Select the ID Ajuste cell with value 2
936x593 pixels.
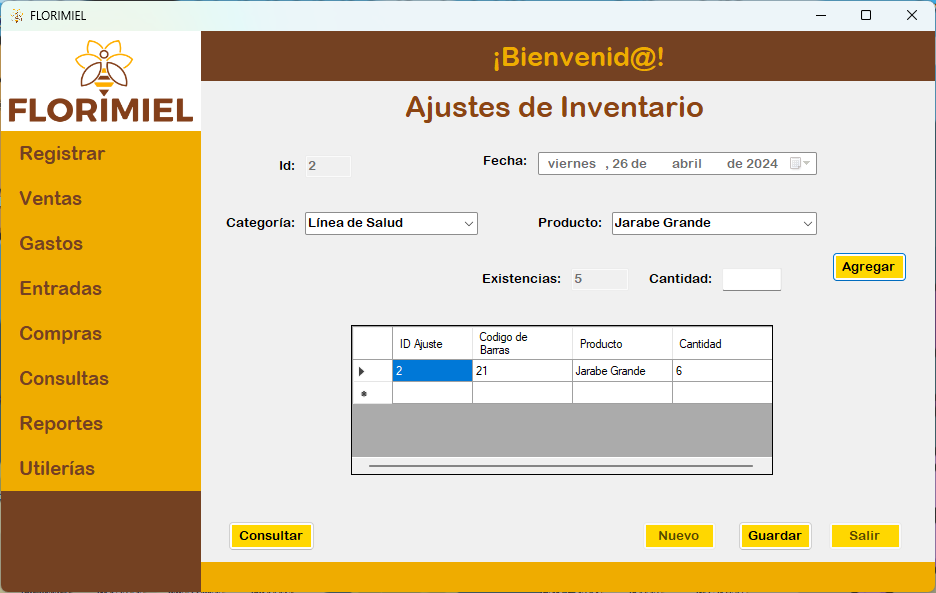[431, 371]
